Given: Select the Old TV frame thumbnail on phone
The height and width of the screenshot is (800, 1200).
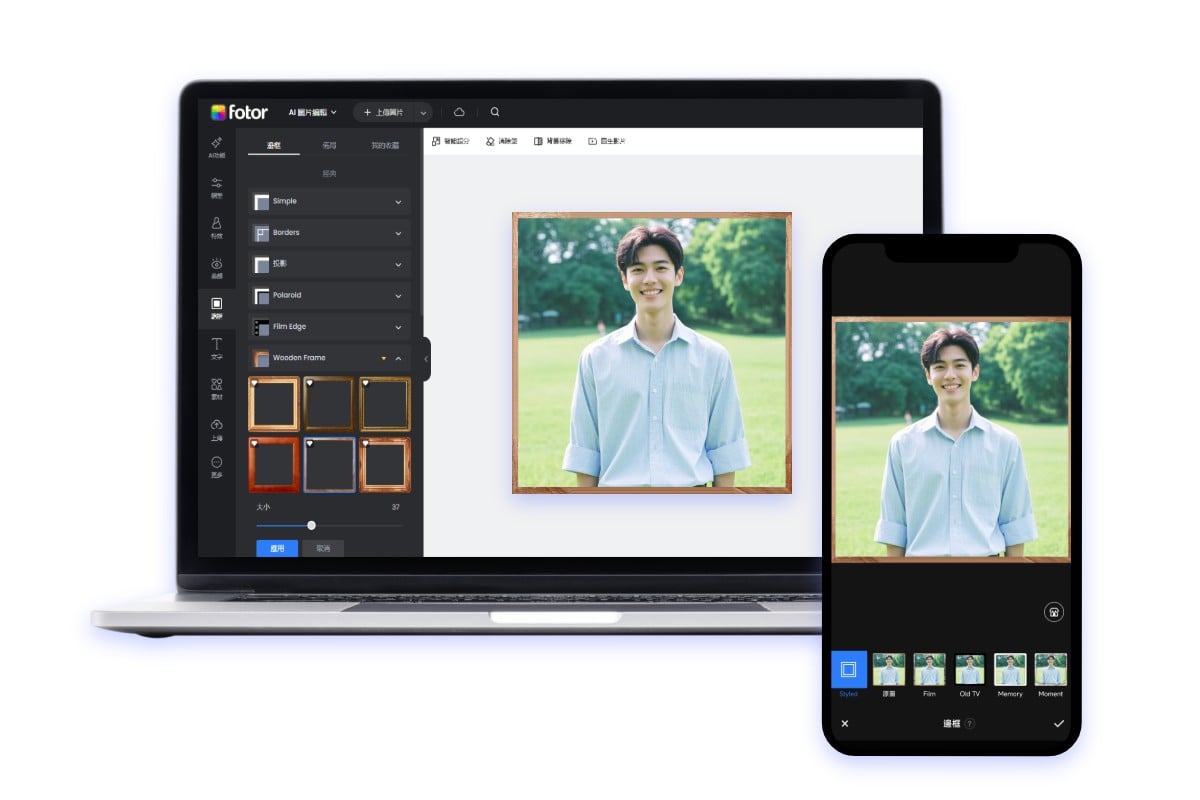Looking at the screenshot, I should (969, 670).
